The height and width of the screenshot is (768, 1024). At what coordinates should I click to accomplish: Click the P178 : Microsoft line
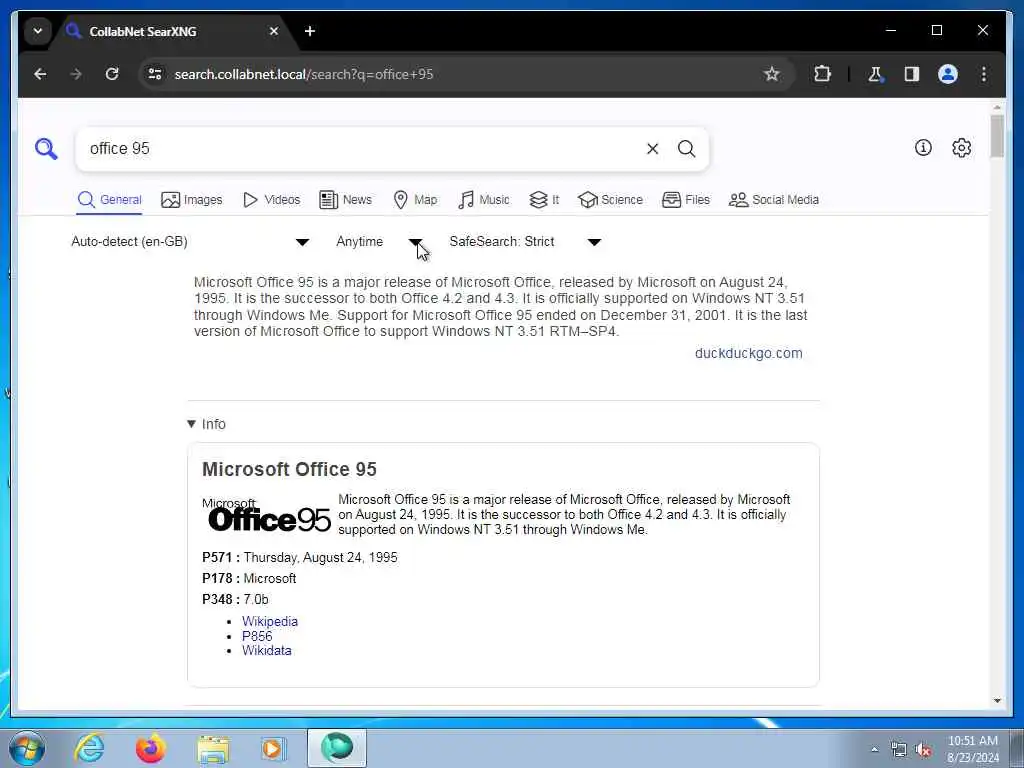click(249, 578)
